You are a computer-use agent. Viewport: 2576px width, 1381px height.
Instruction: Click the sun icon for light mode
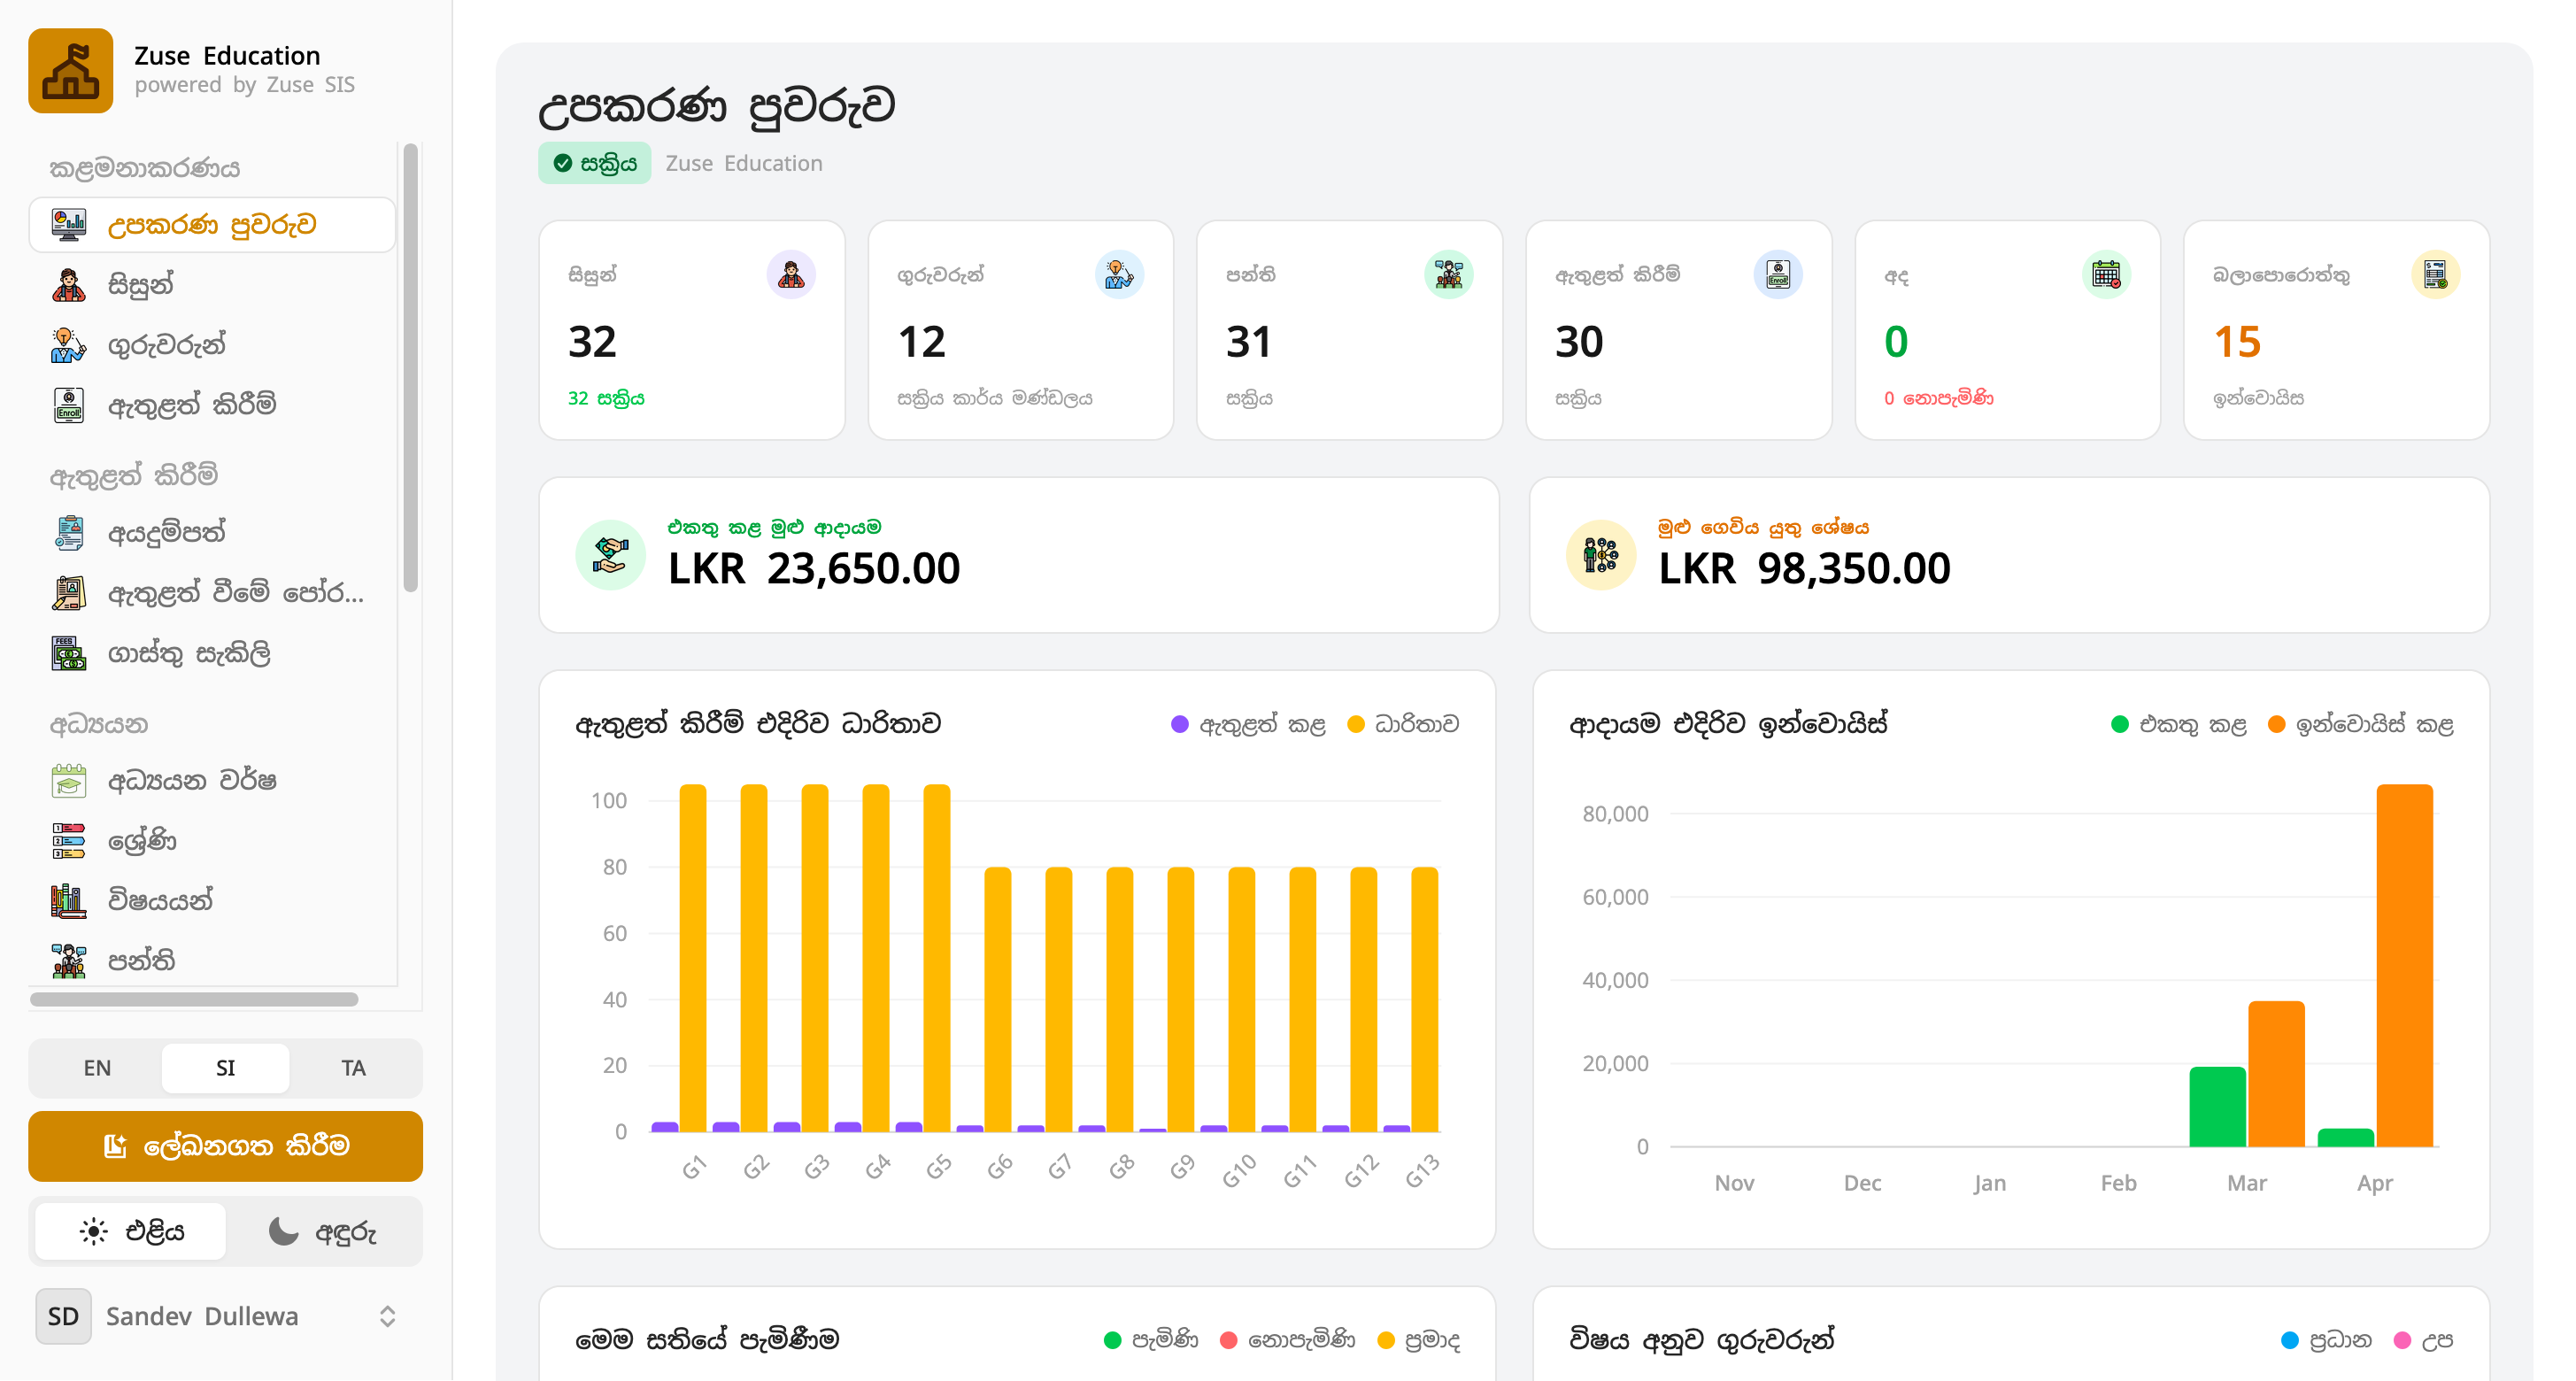(93, 1231)
